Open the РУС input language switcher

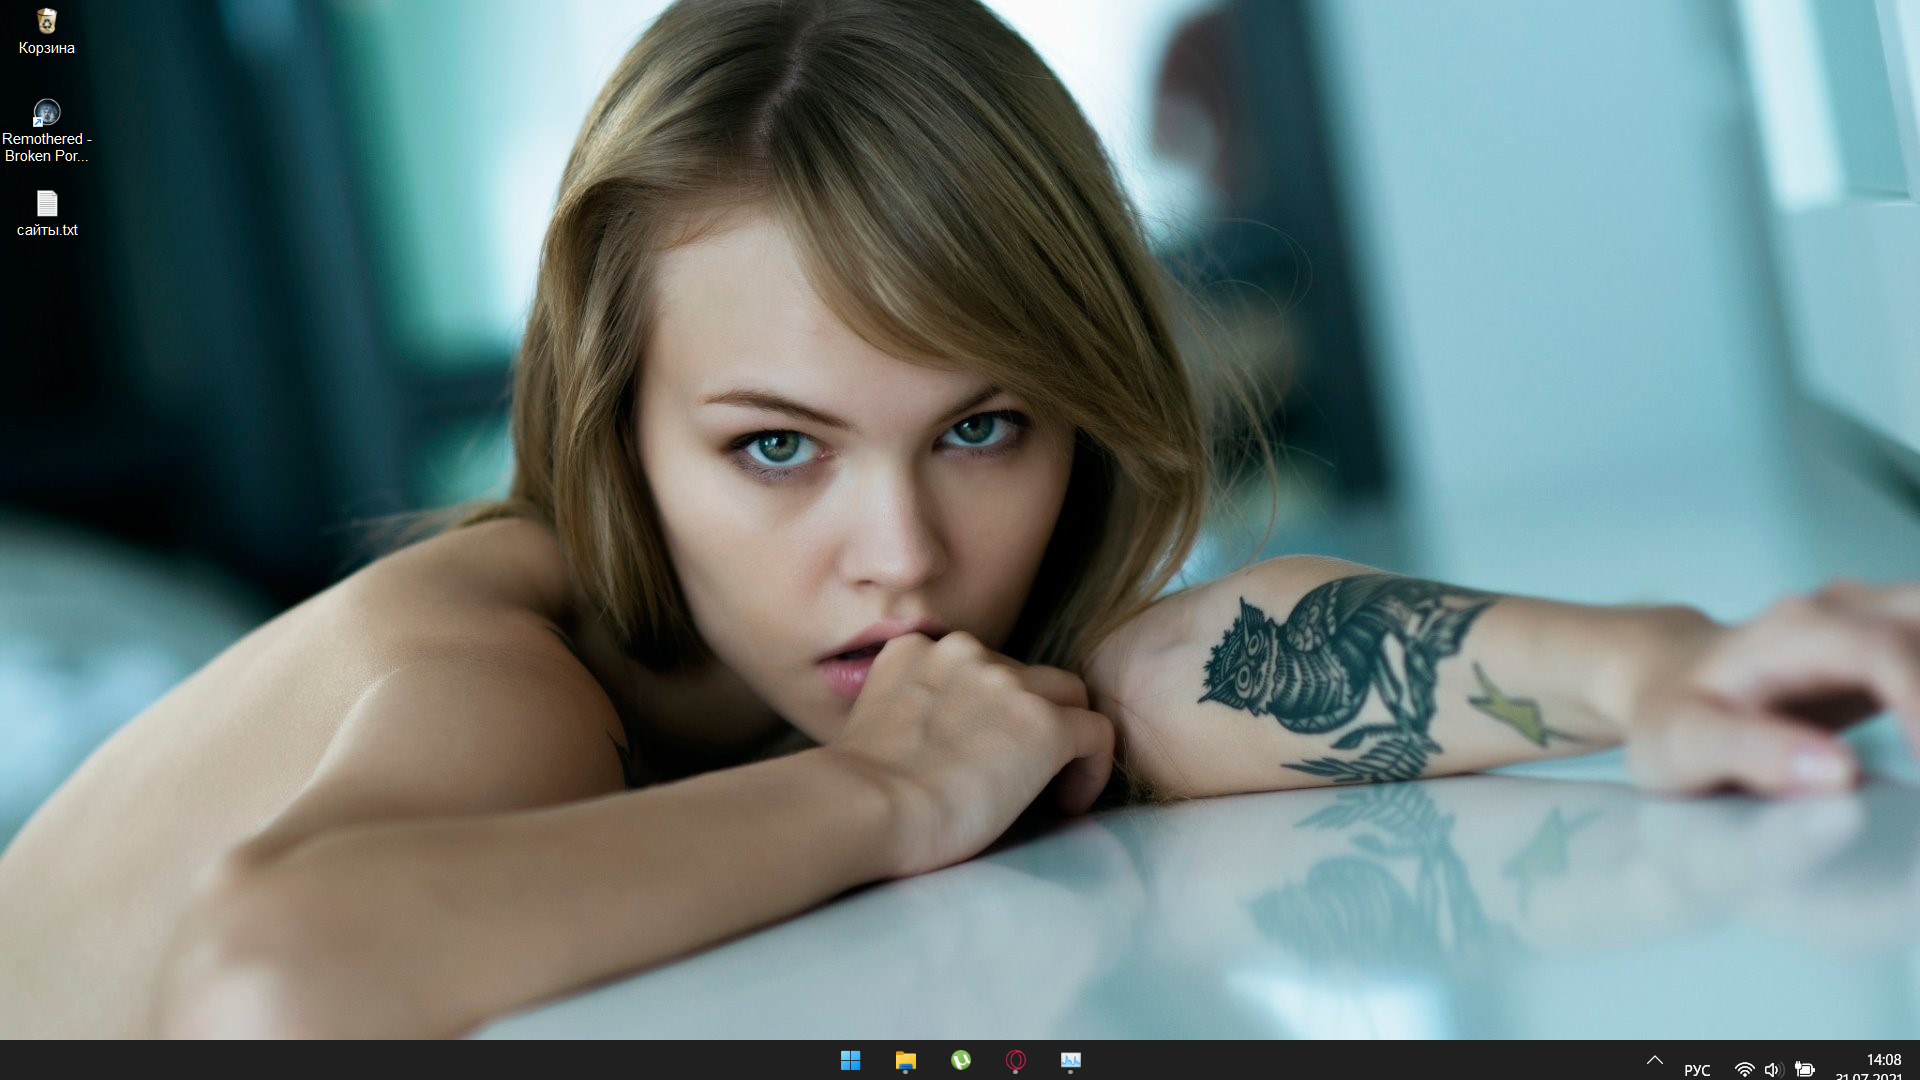1697,1069
